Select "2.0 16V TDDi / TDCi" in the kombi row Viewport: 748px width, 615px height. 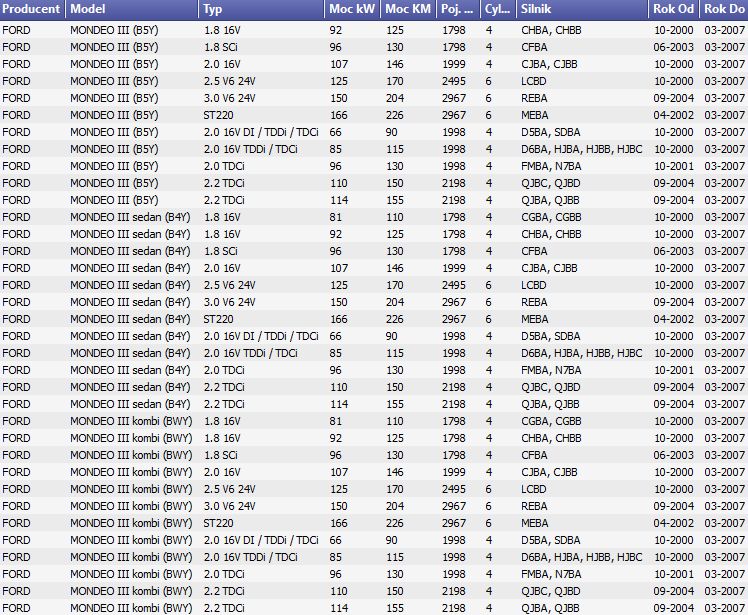pos(250,557)
